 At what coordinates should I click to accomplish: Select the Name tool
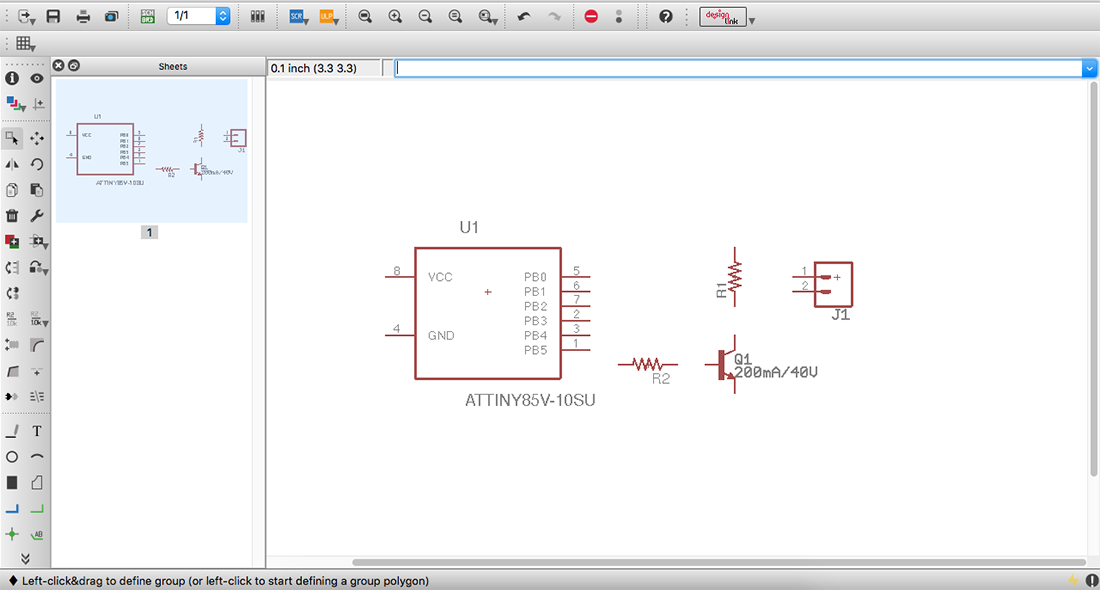[x=12, y=319]
